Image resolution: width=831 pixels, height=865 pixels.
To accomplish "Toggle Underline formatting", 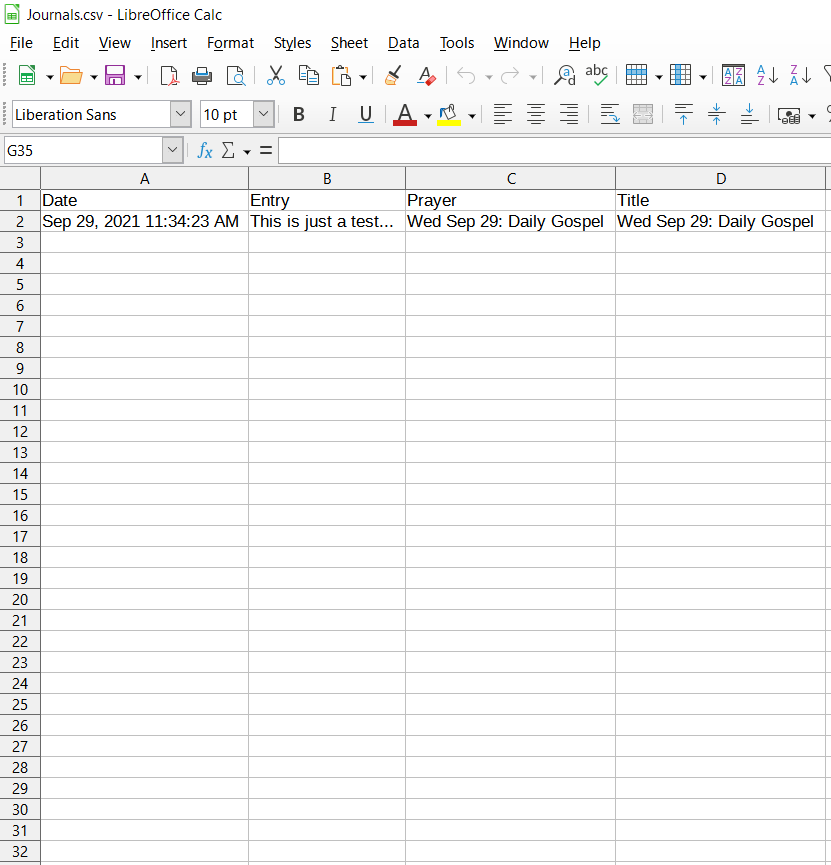I will [x=365, y=115].
